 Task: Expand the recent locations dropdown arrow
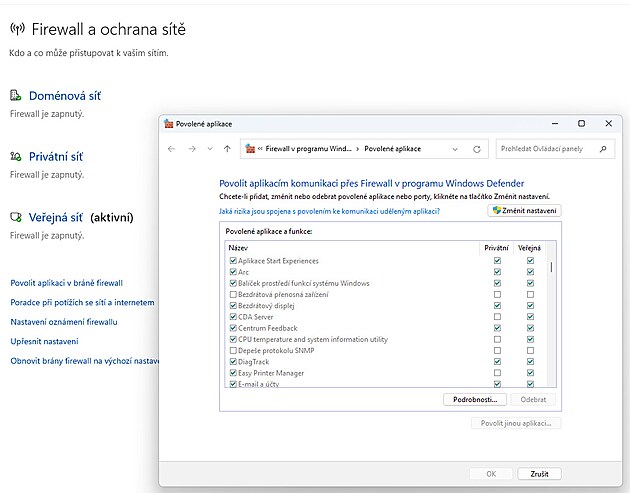(x=210, y=149)
